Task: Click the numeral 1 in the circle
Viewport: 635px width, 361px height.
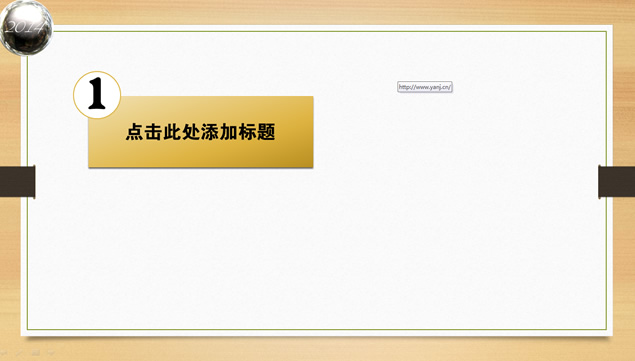Action: pos(96,94)
